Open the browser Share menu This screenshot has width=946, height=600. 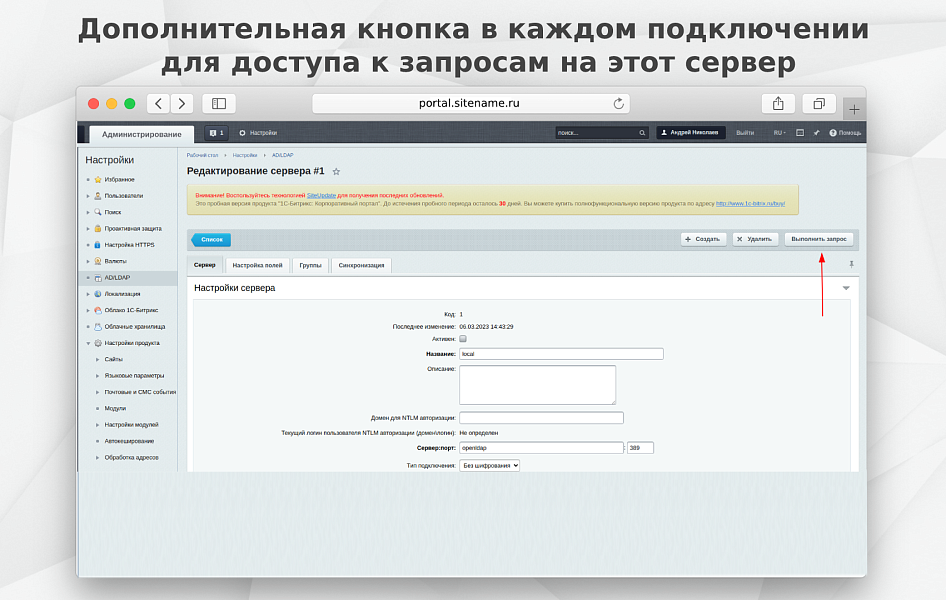(x=778, y=103)
